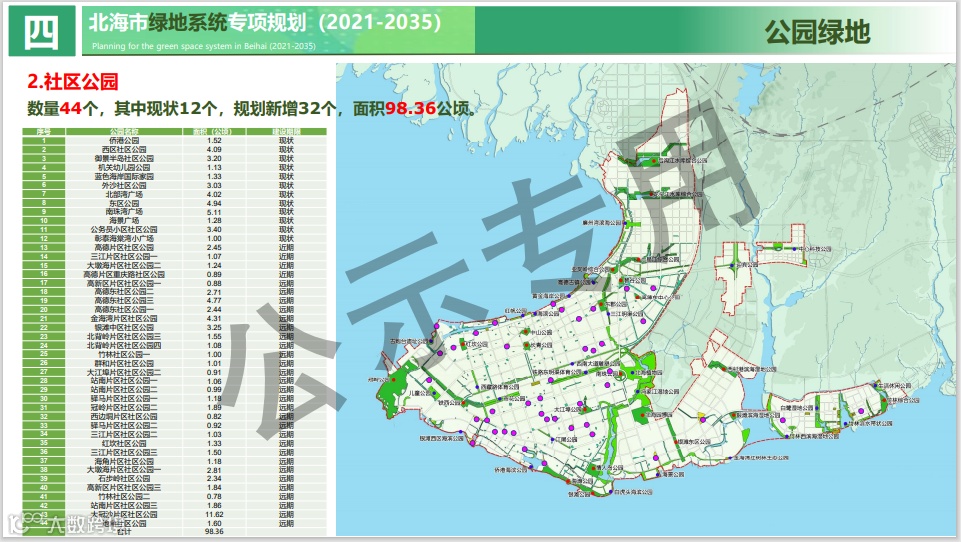Click area value '5.11' in the table
The image size is (961, 542).
(x=215, y=212)
